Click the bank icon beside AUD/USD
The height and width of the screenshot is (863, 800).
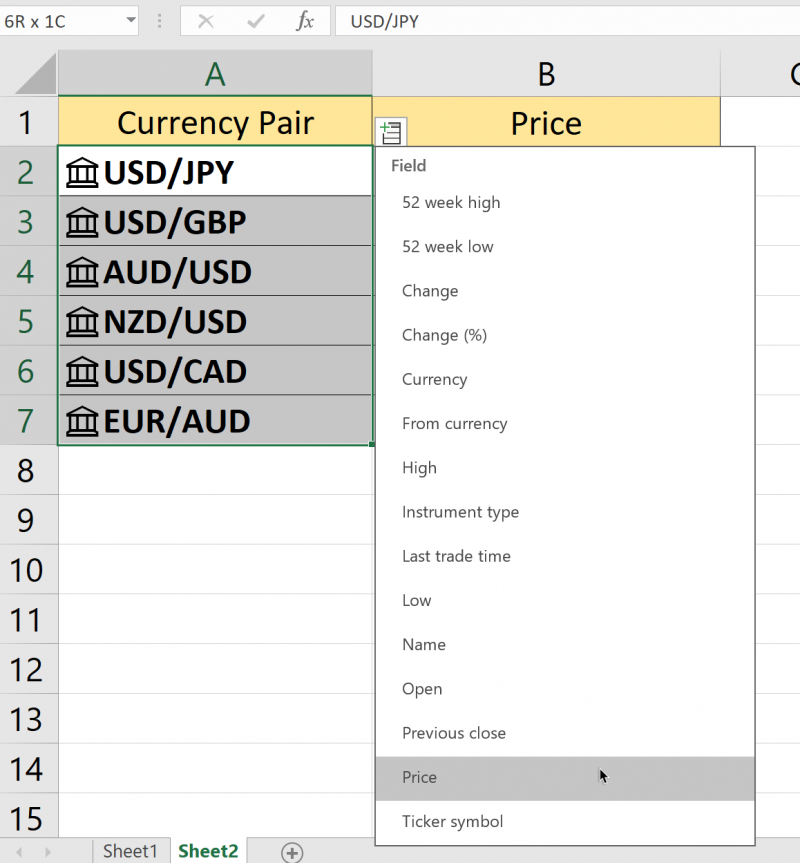81,271
